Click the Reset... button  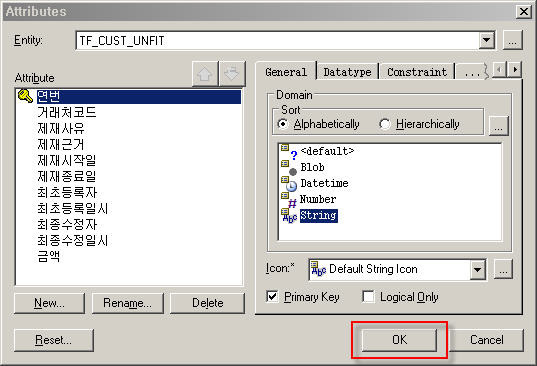pos(54,340)
